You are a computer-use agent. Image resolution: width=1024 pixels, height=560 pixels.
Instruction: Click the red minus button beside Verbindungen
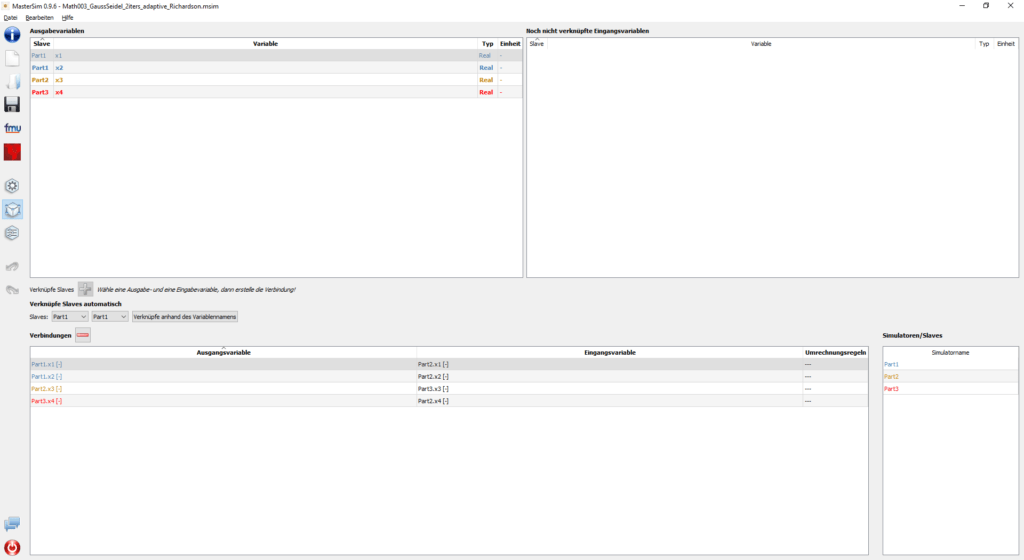(82, 335)
